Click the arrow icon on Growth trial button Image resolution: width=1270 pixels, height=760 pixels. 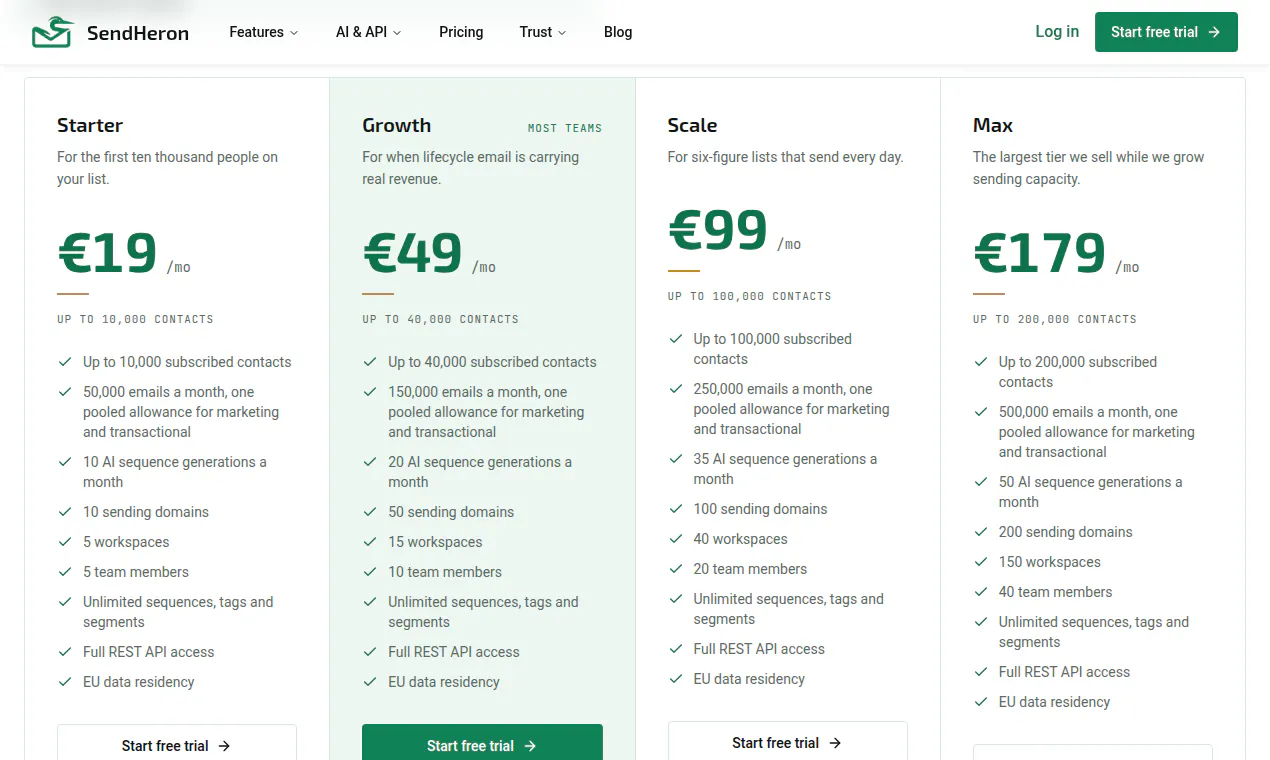click(x=530, y=746)
